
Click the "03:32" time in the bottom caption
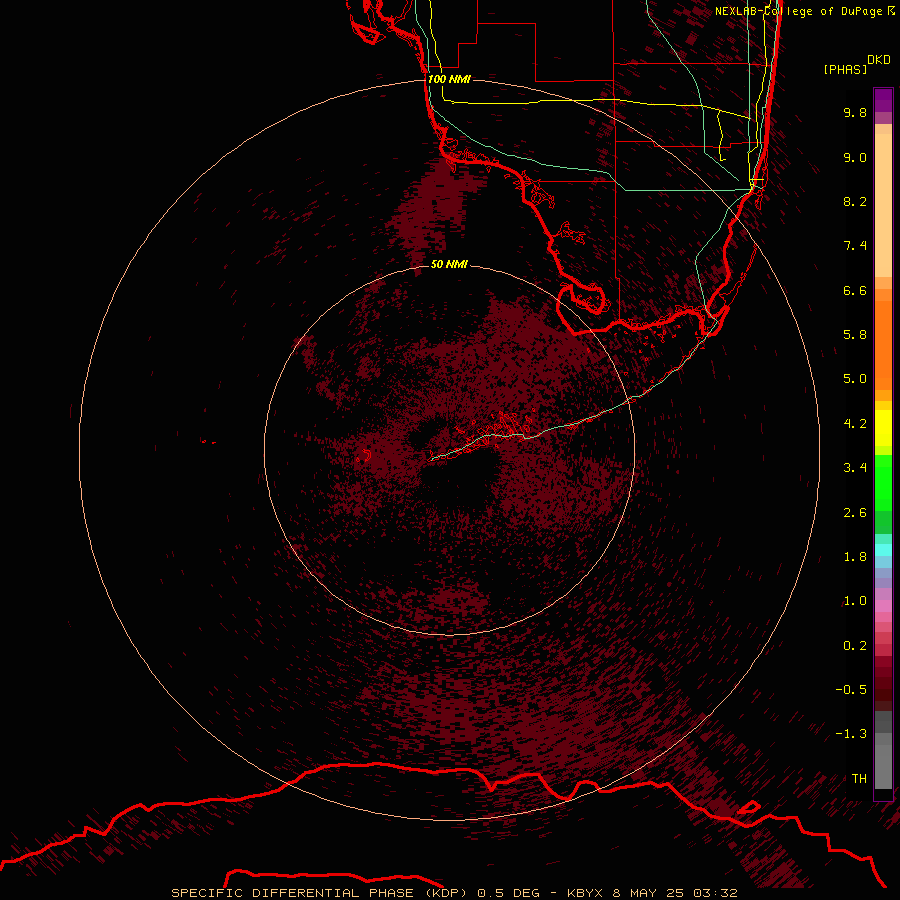pyautogui.click(x=715, y=893)
